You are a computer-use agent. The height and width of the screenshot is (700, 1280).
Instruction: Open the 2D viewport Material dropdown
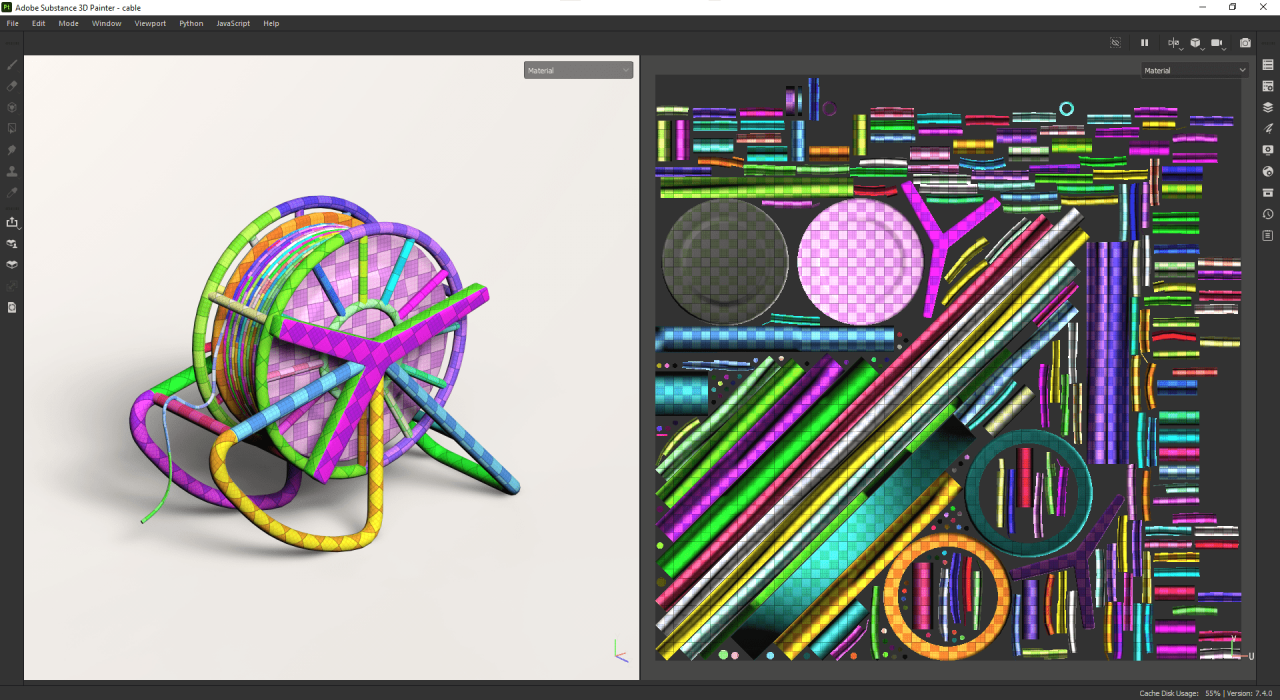(1195, 70)
